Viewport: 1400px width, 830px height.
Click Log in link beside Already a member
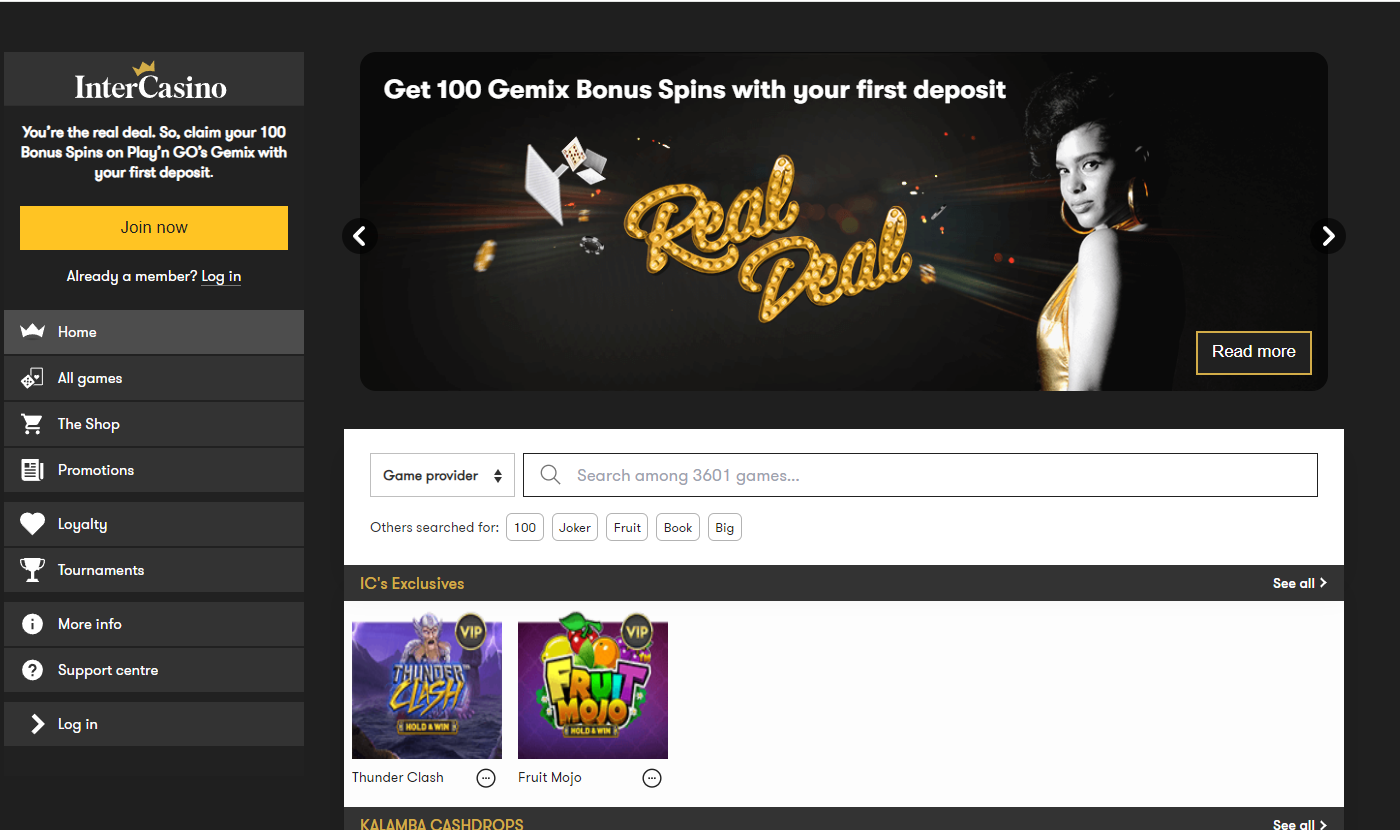pos(221,277)
